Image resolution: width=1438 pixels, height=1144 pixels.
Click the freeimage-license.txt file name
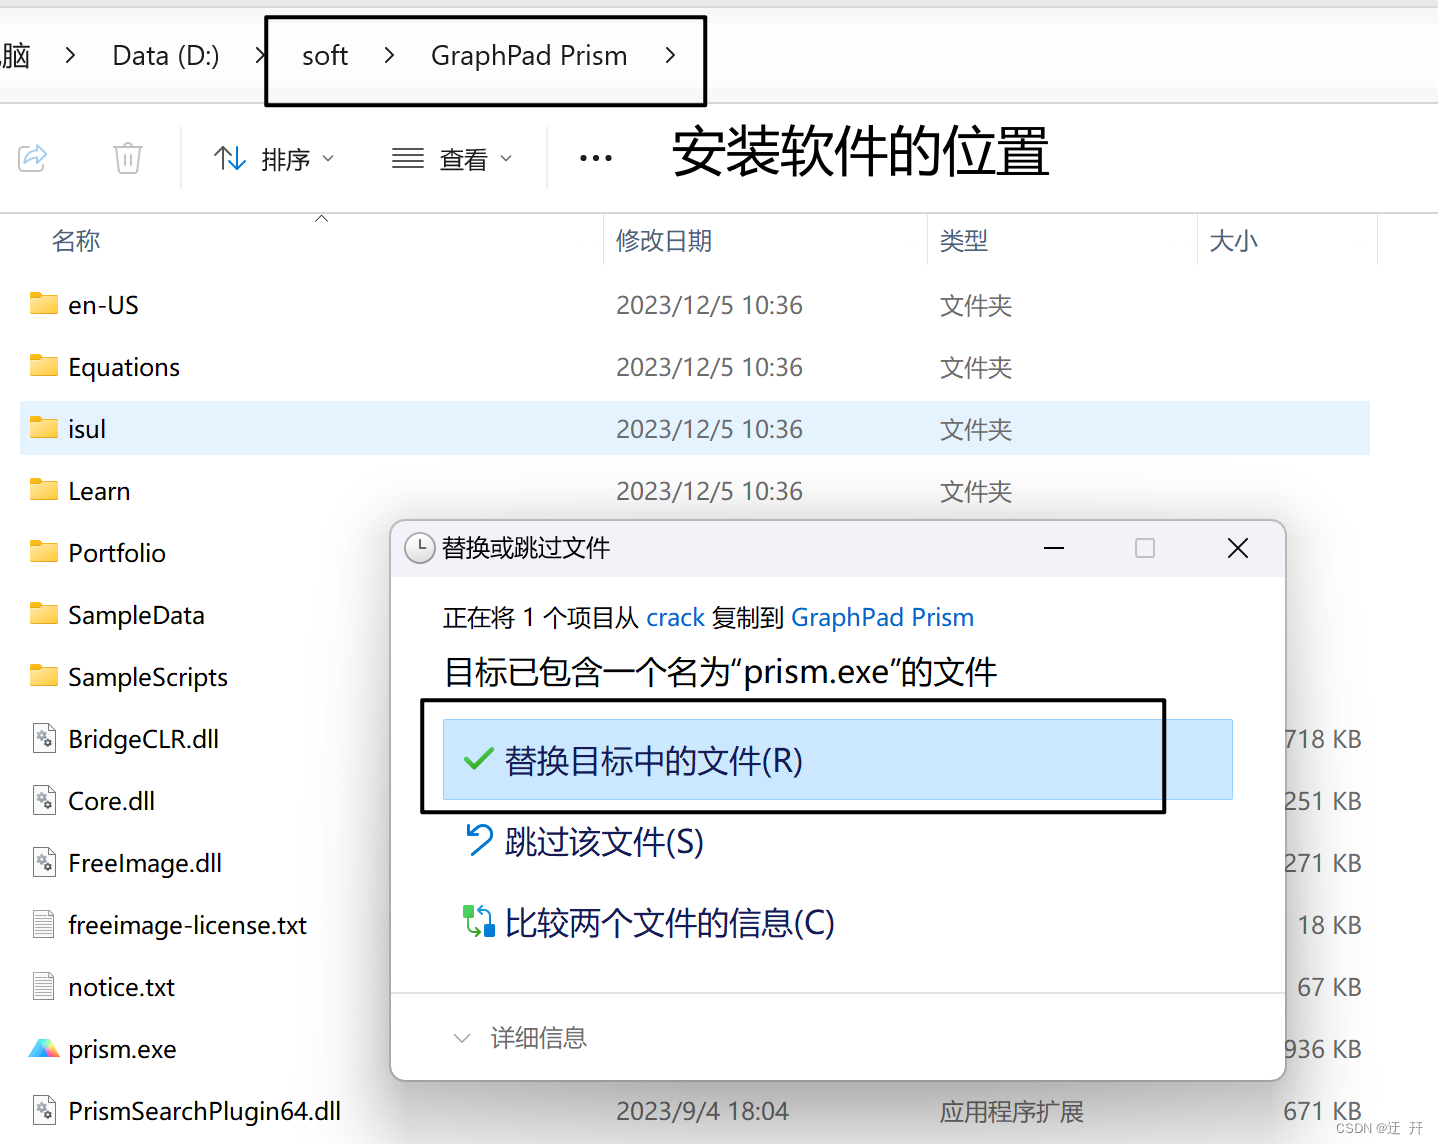[x=187, y=925]
